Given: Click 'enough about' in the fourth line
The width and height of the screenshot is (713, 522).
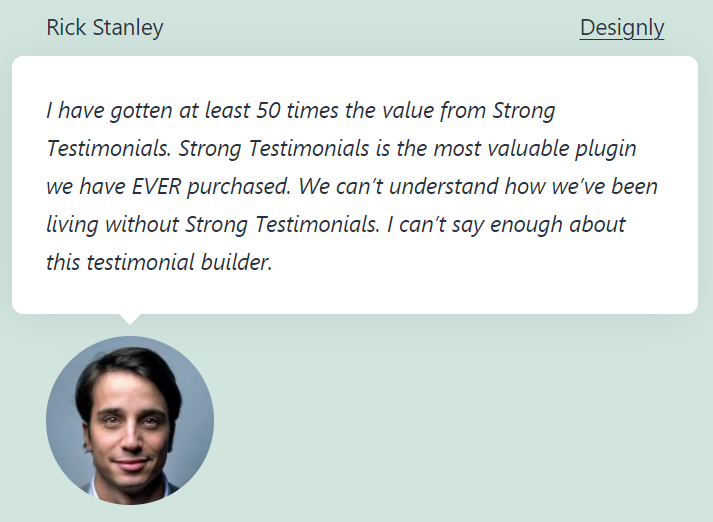Looking at the screenshot, I should click(558, 225).
